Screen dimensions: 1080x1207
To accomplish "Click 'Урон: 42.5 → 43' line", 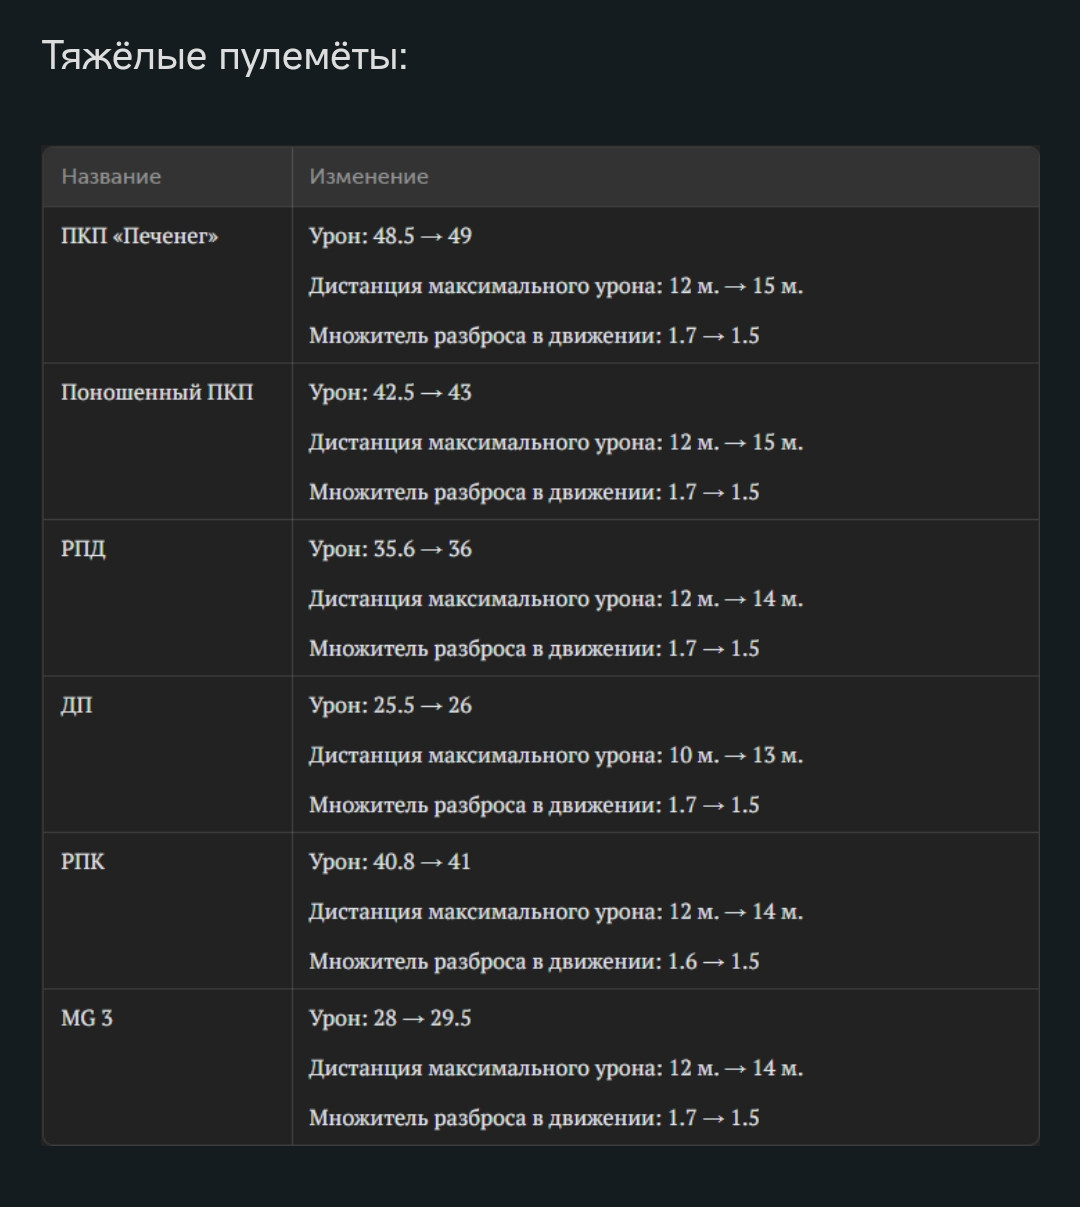I will (390, 393).
